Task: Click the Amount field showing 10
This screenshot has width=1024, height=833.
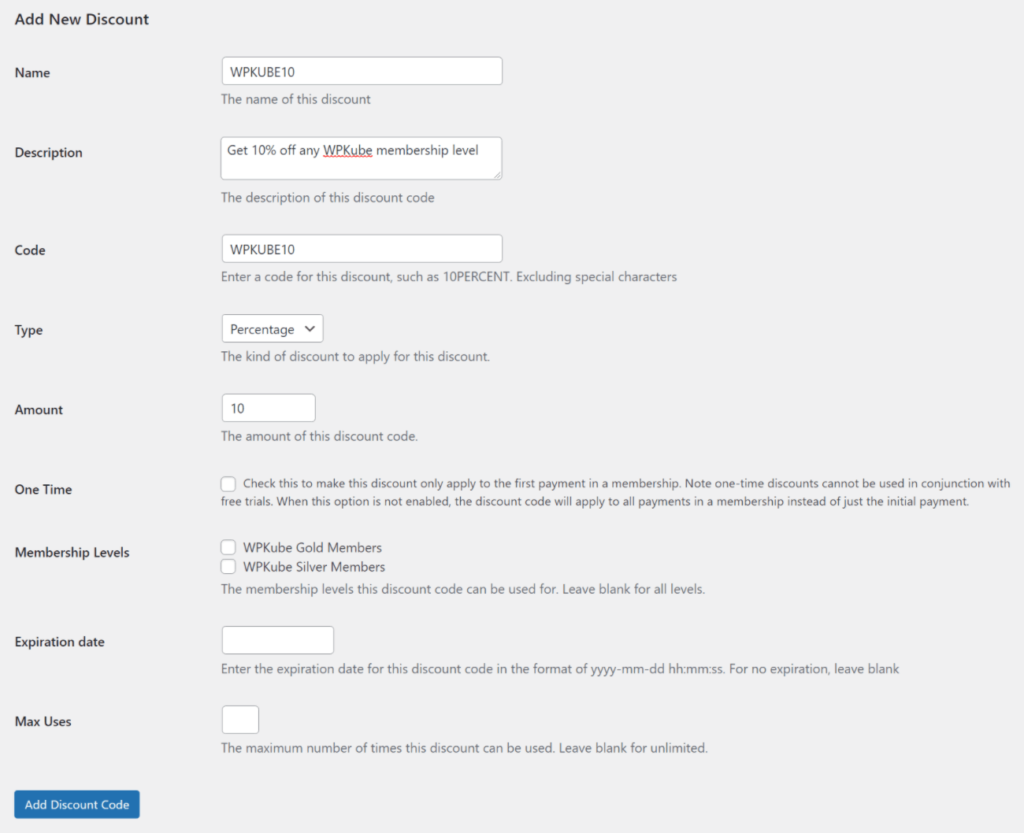Action: [268, 408]
